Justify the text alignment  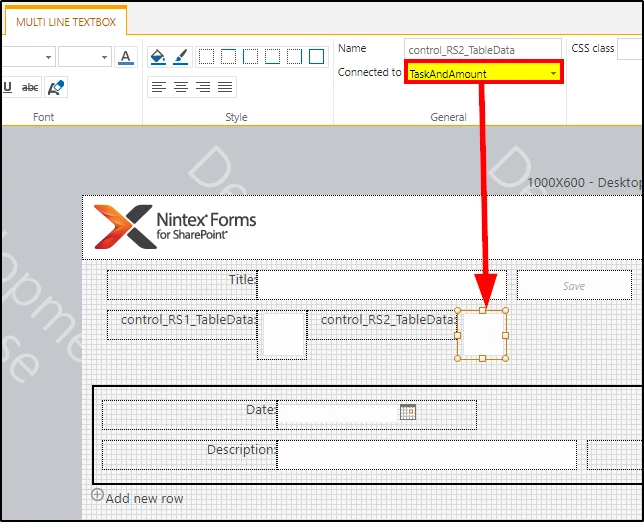(225, 87)
